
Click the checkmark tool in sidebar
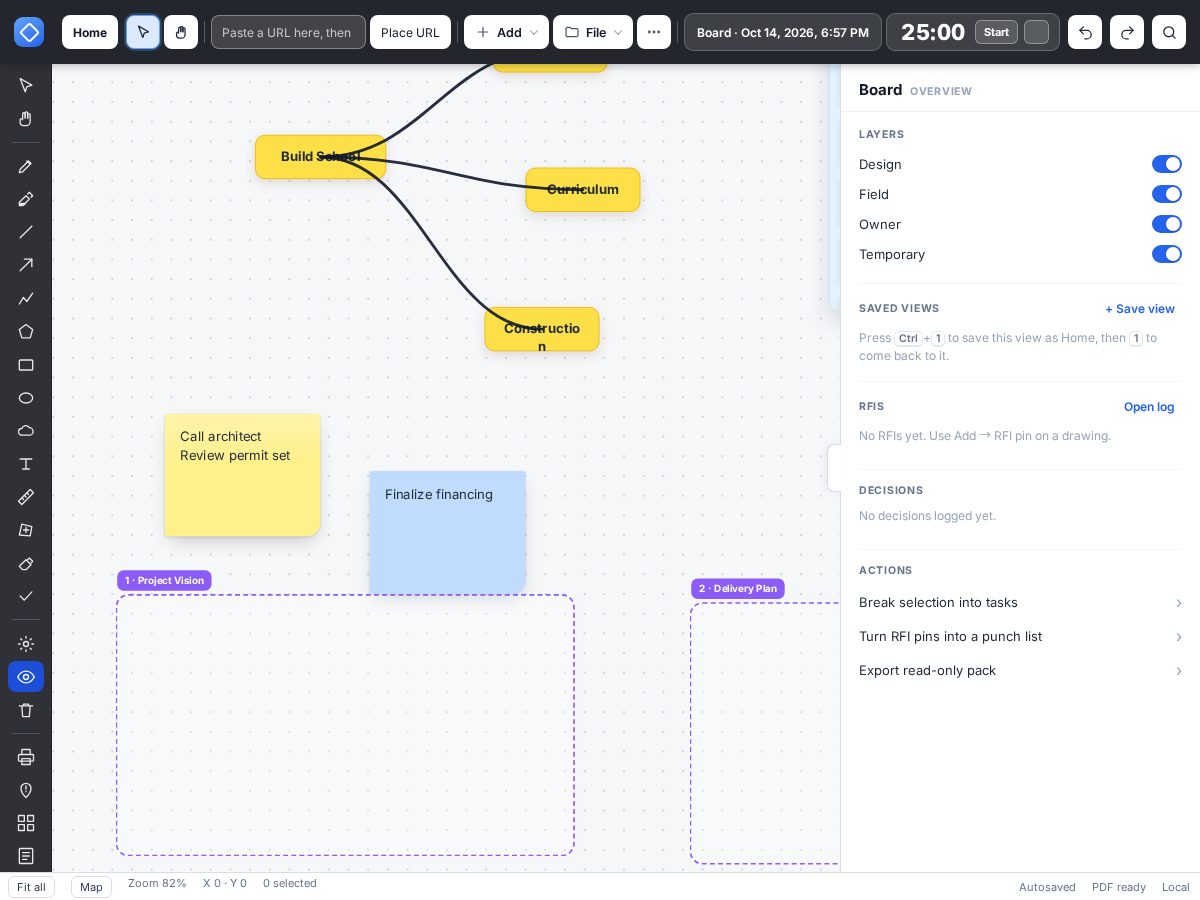click(x=26, y=596)
